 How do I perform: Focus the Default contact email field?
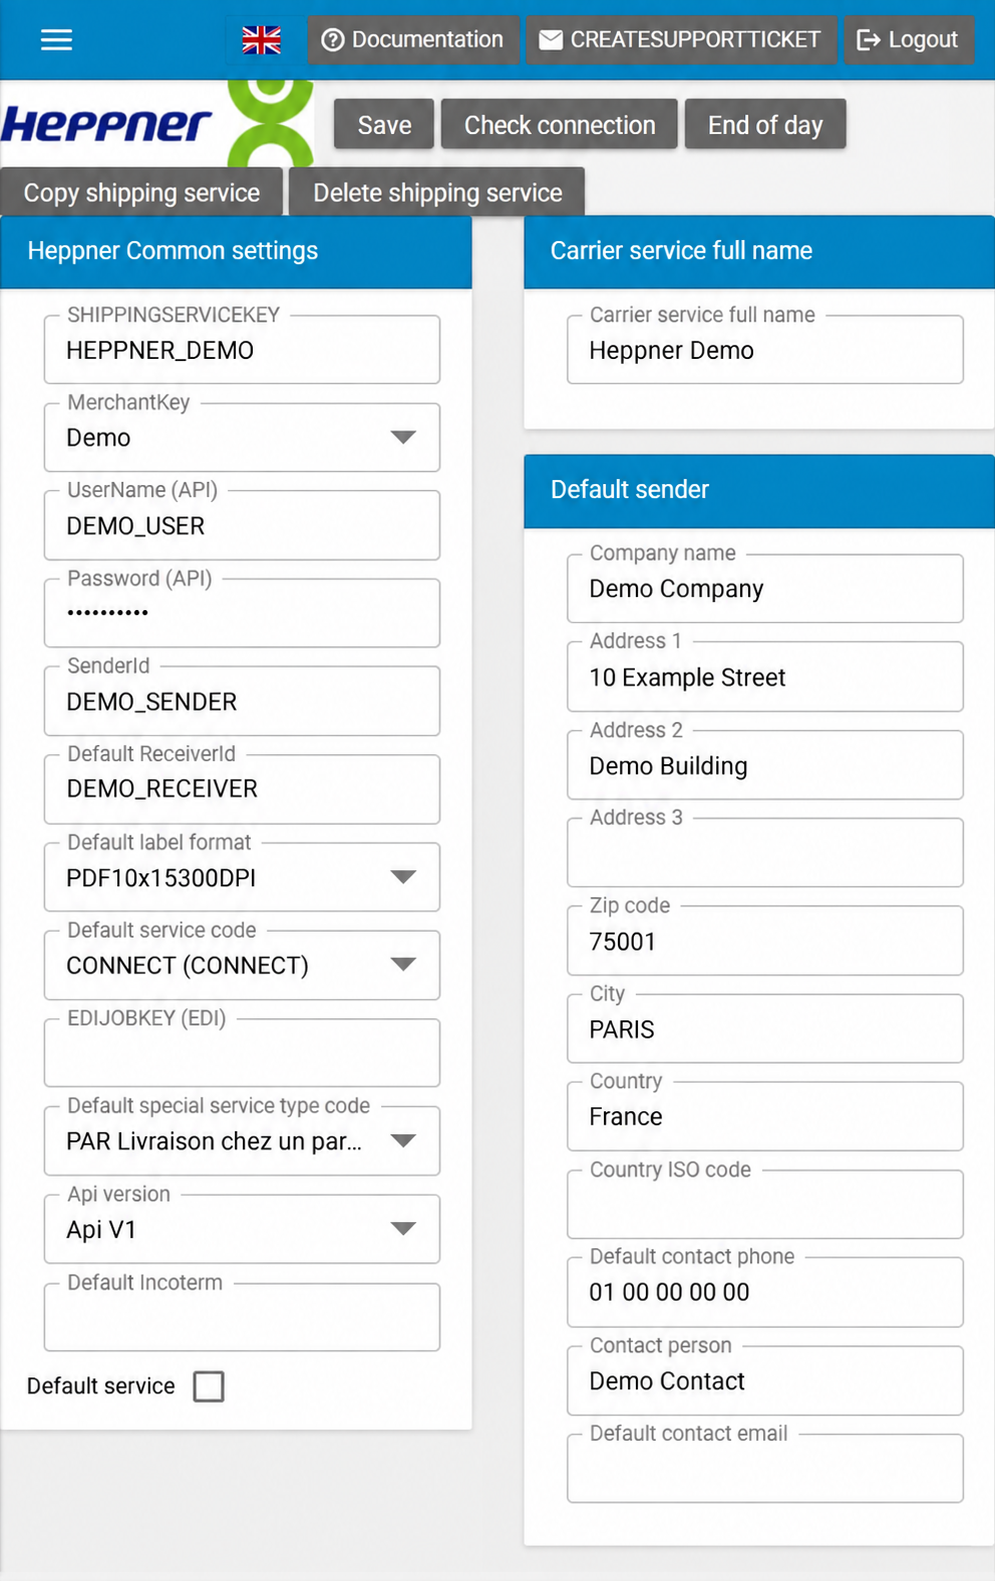tap(765, 1469)
